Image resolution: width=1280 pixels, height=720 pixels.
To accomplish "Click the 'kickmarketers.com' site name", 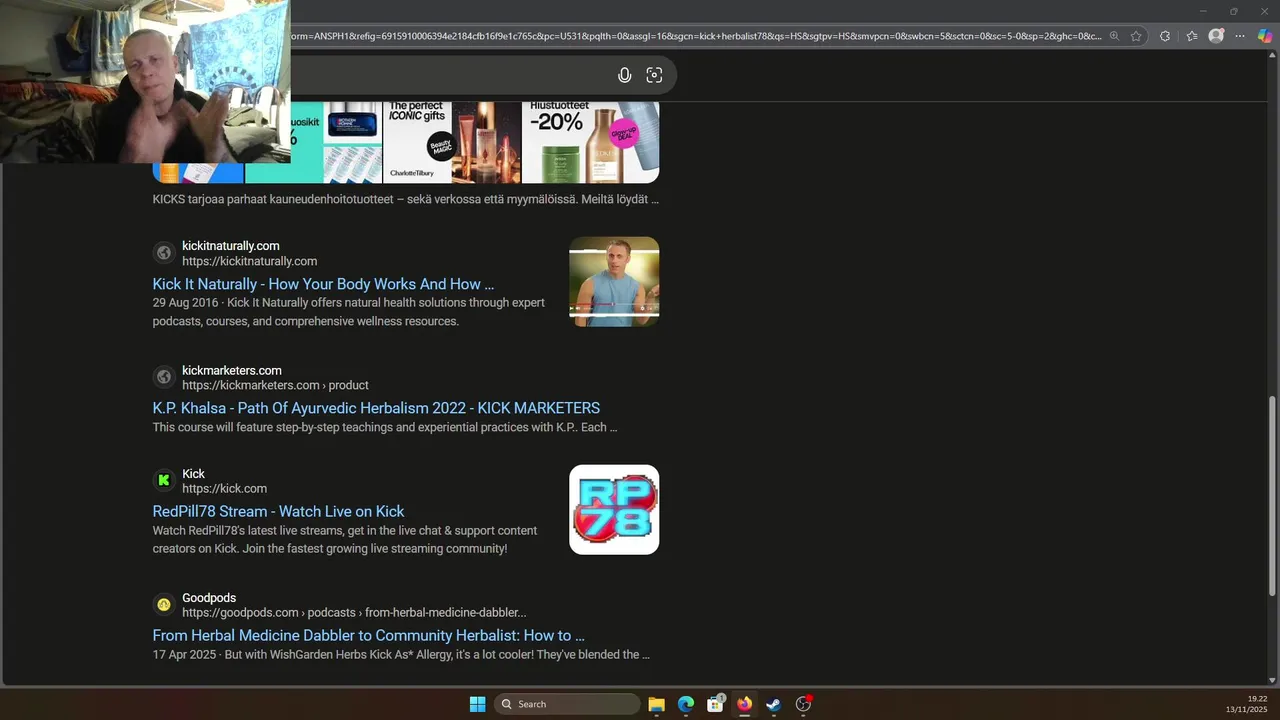I will click(x=232, y=370).
